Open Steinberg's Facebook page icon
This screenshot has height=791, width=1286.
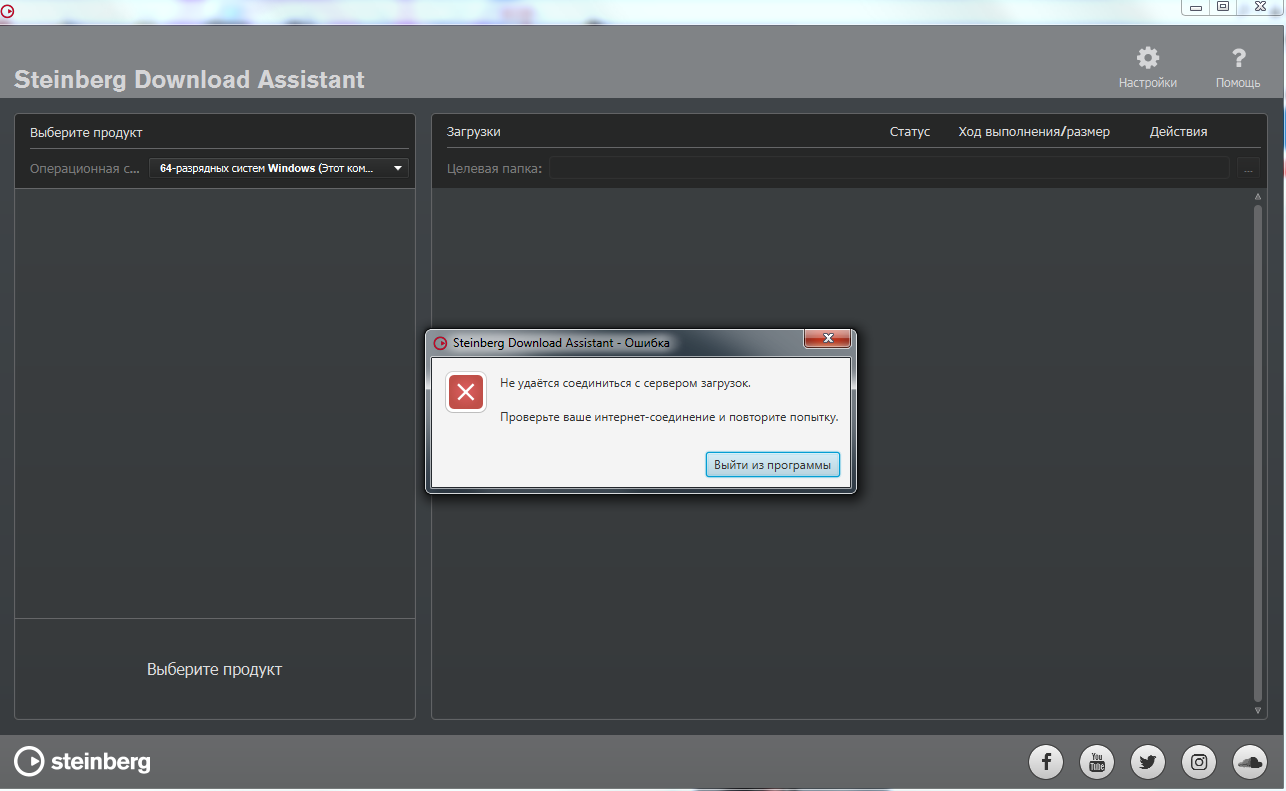[x=1046, y=763]
